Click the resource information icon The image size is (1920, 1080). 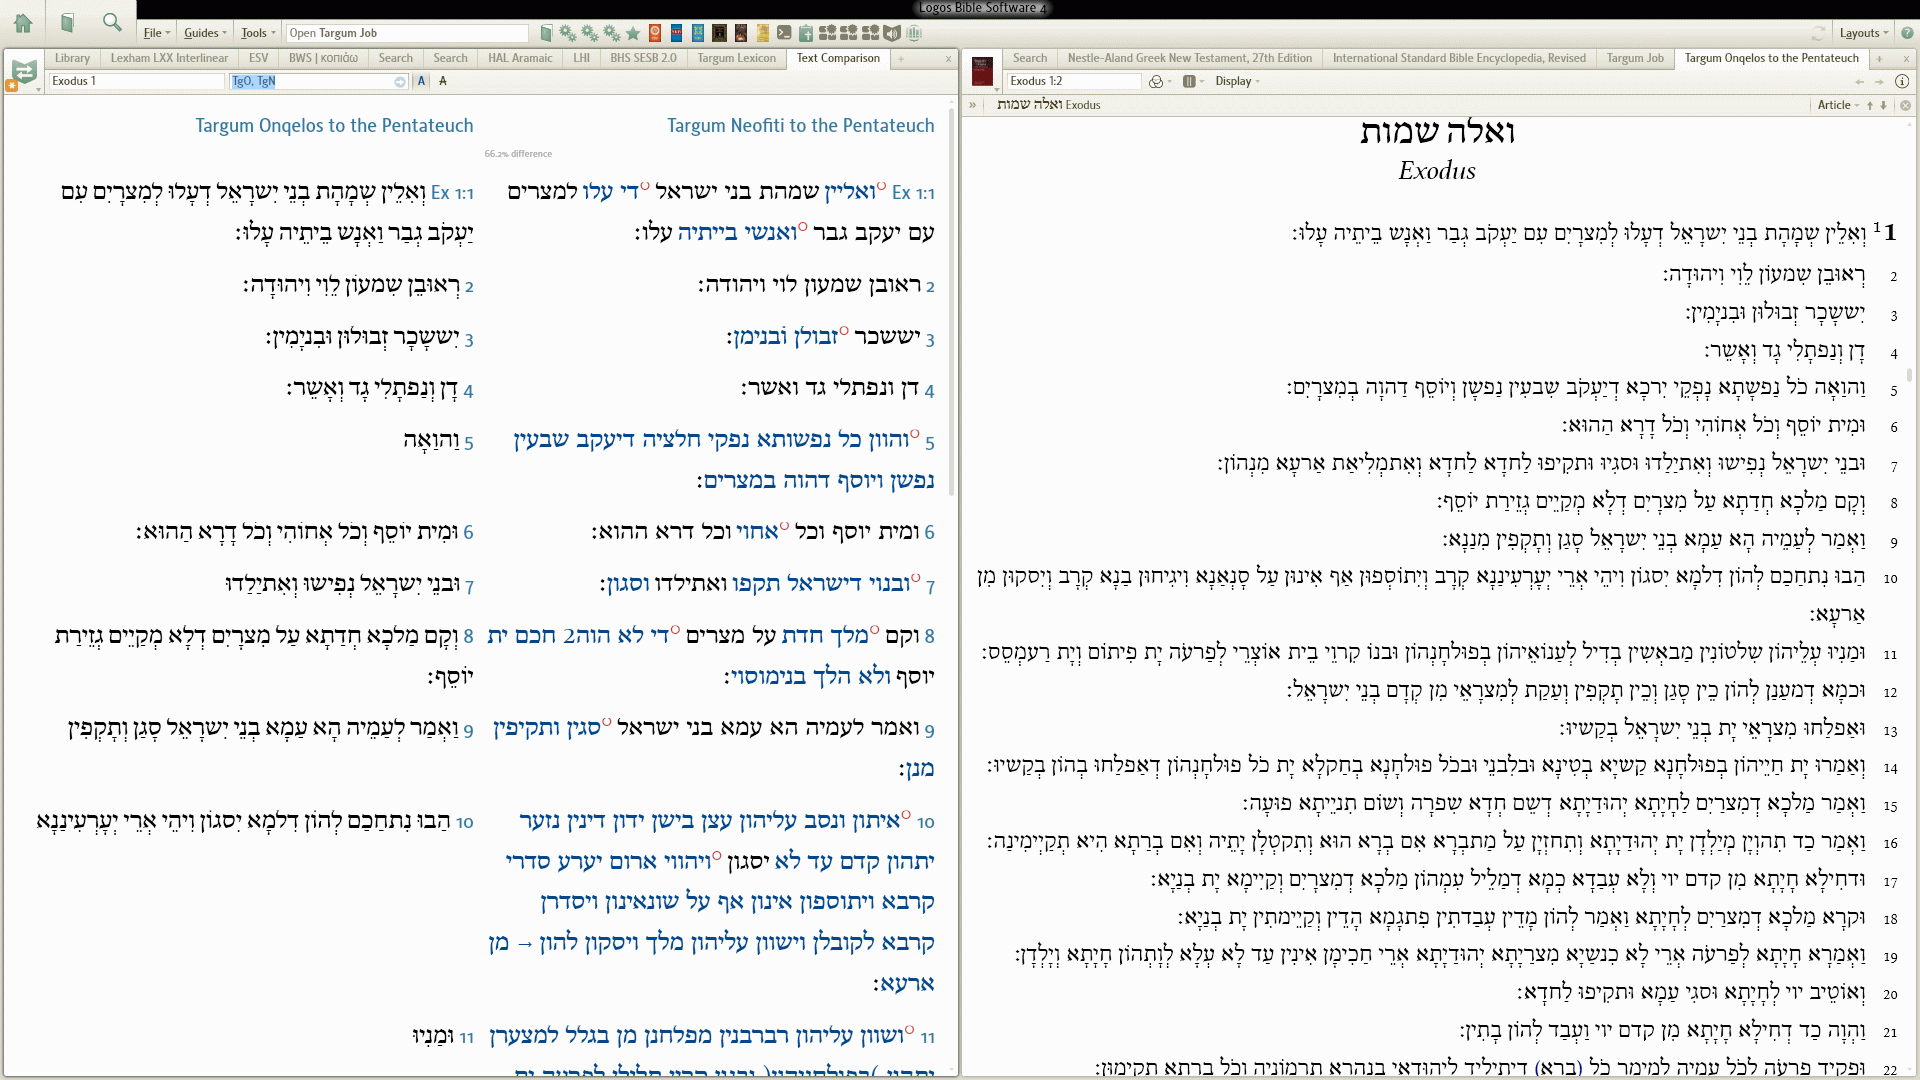click(1902, 81)
